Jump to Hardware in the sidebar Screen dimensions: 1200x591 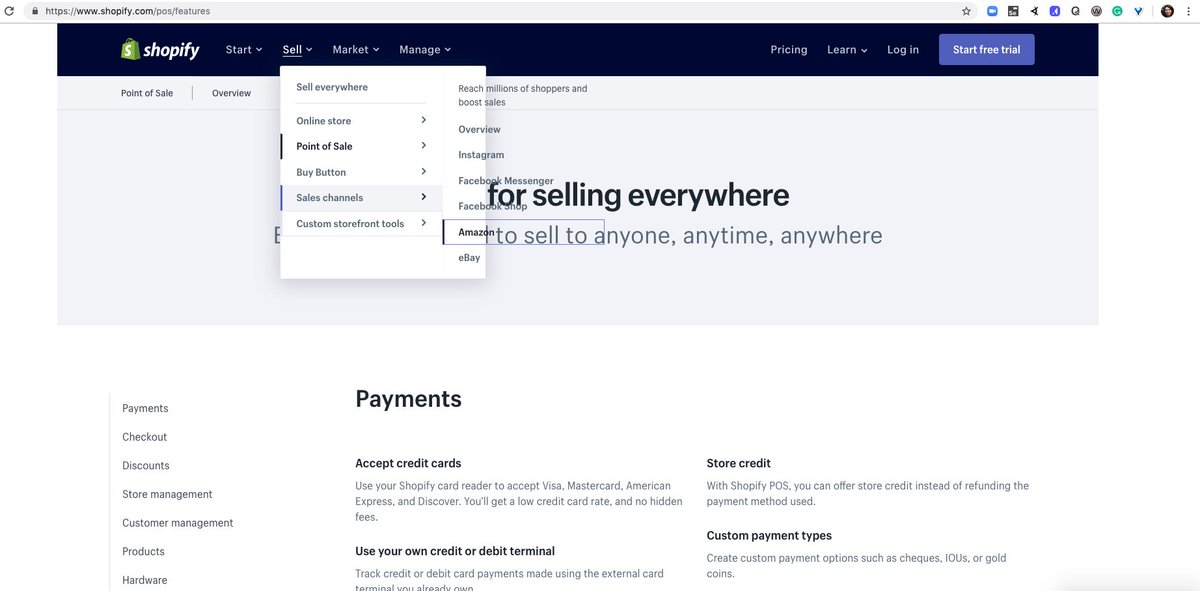[x=145, y=580]
